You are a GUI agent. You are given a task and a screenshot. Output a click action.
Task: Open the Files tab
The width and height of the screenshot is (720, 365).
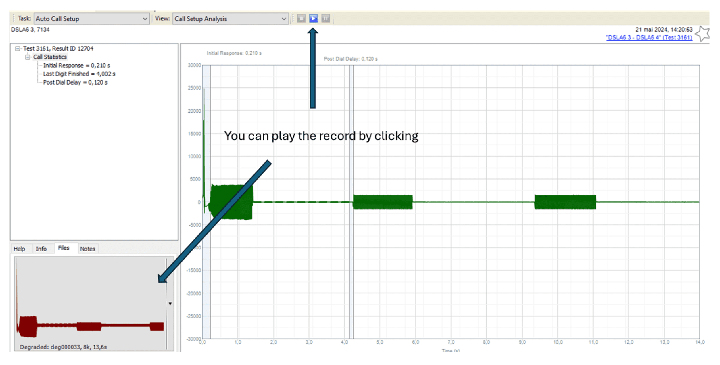coord(64,248)
